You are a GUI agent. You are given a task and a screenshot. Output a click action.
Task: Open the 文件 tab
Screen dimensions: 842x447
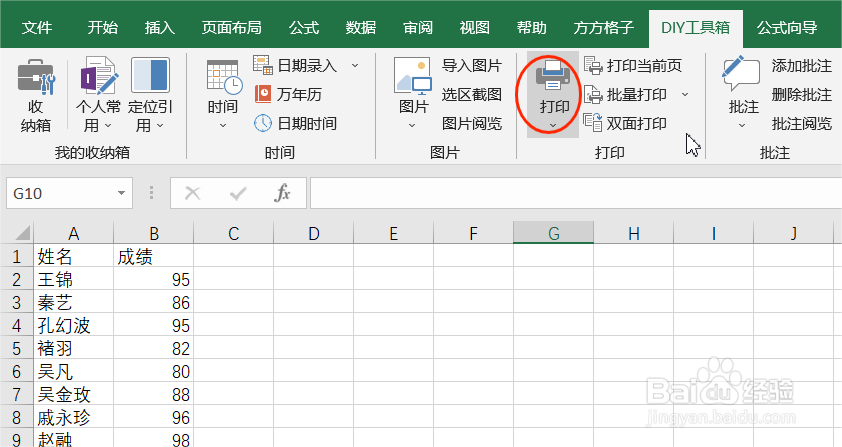tap(37, 27)
